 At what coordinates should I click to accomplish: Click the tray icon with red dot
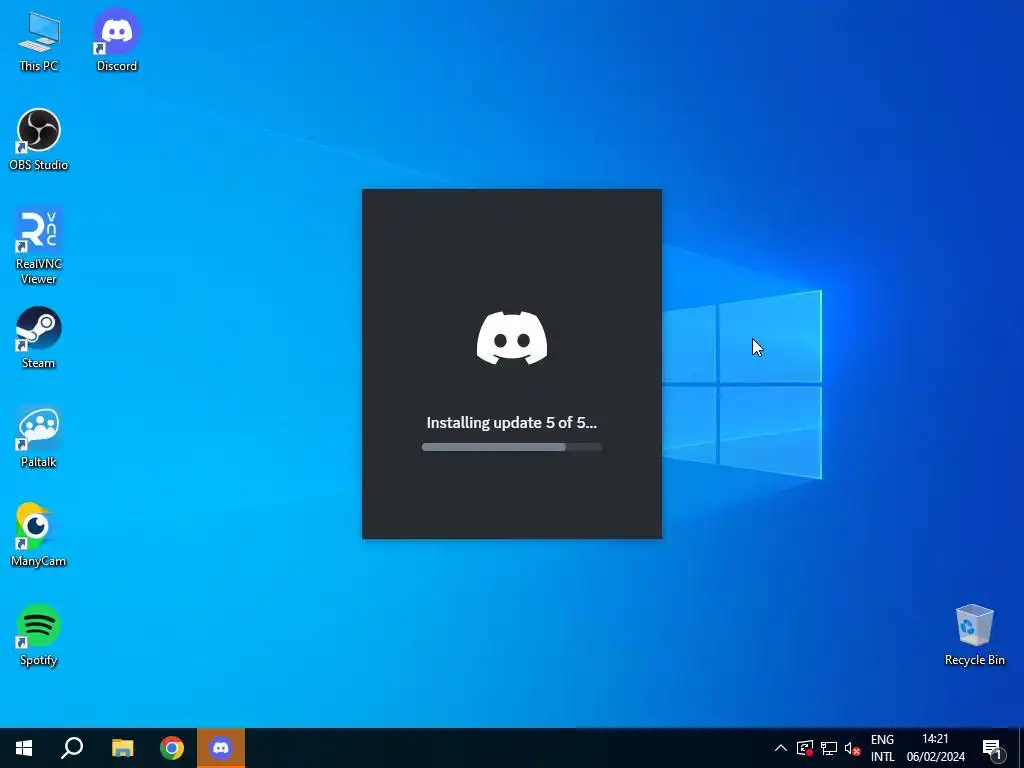805,748
